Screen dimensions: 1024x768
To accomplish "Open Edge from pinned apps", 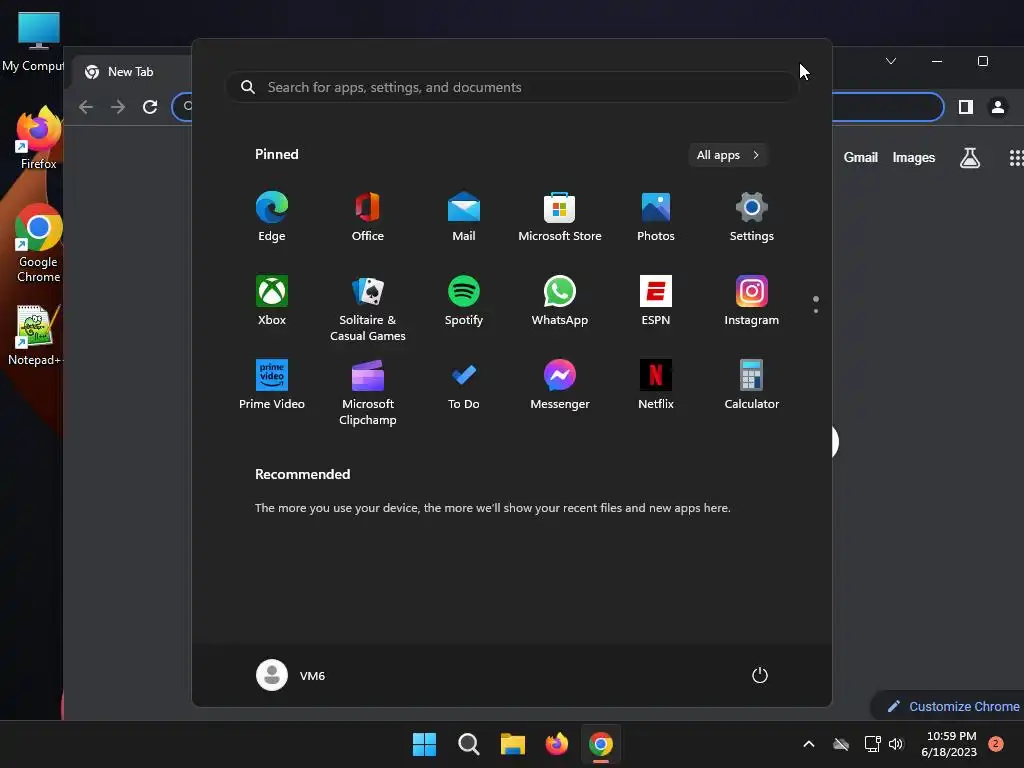I will coord(272,217).
